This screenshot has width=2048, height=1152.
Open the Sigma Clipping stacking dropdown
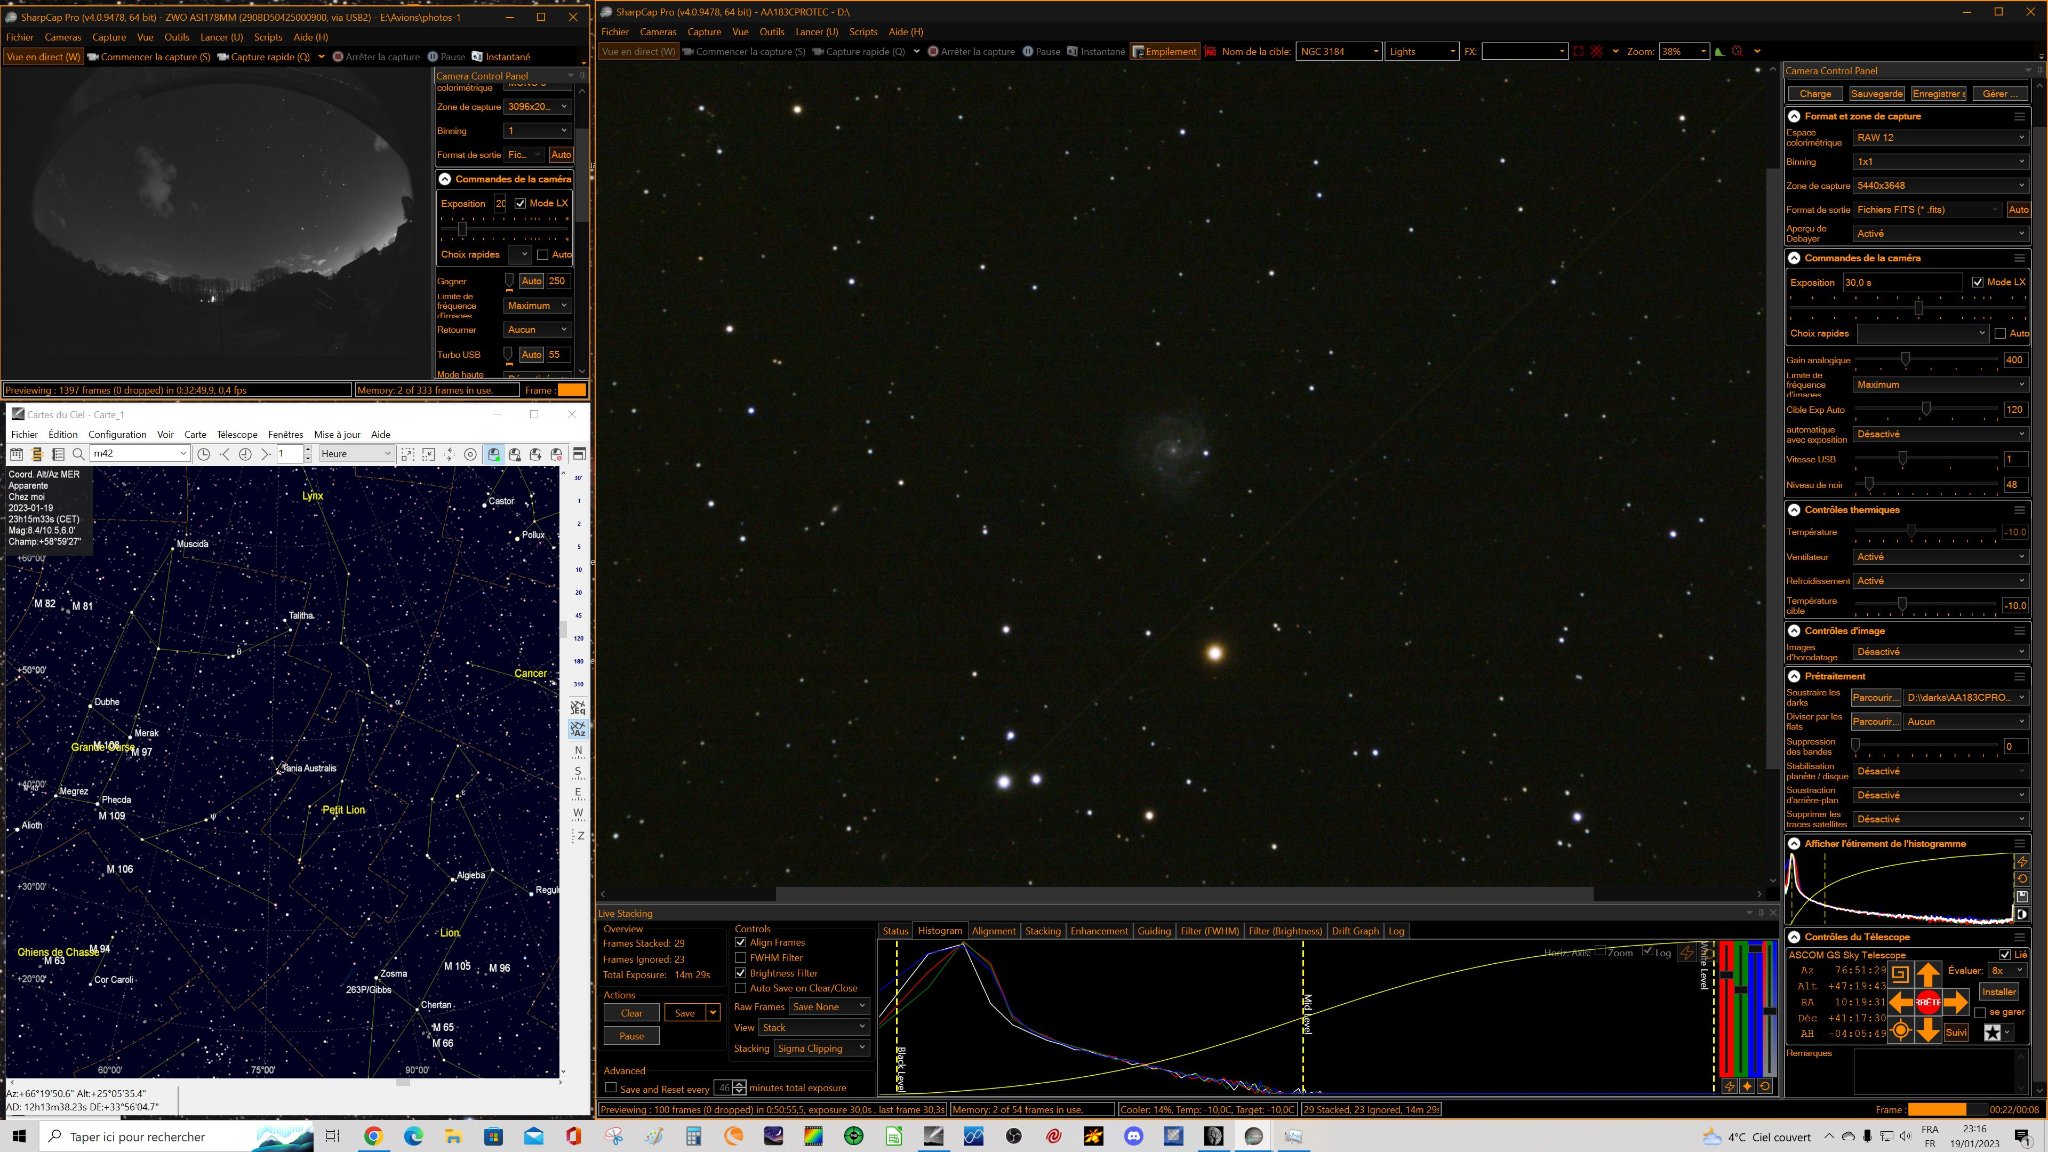click(822, 1048)
